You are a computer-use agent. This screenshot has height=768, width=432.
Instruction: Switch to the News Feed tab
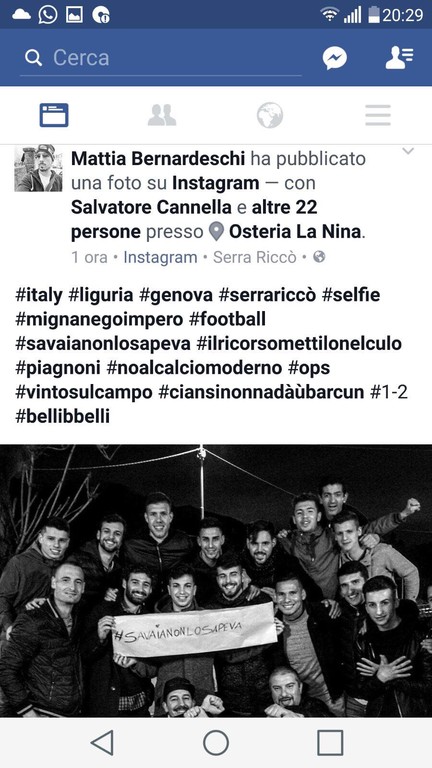(x=54, y=116)
